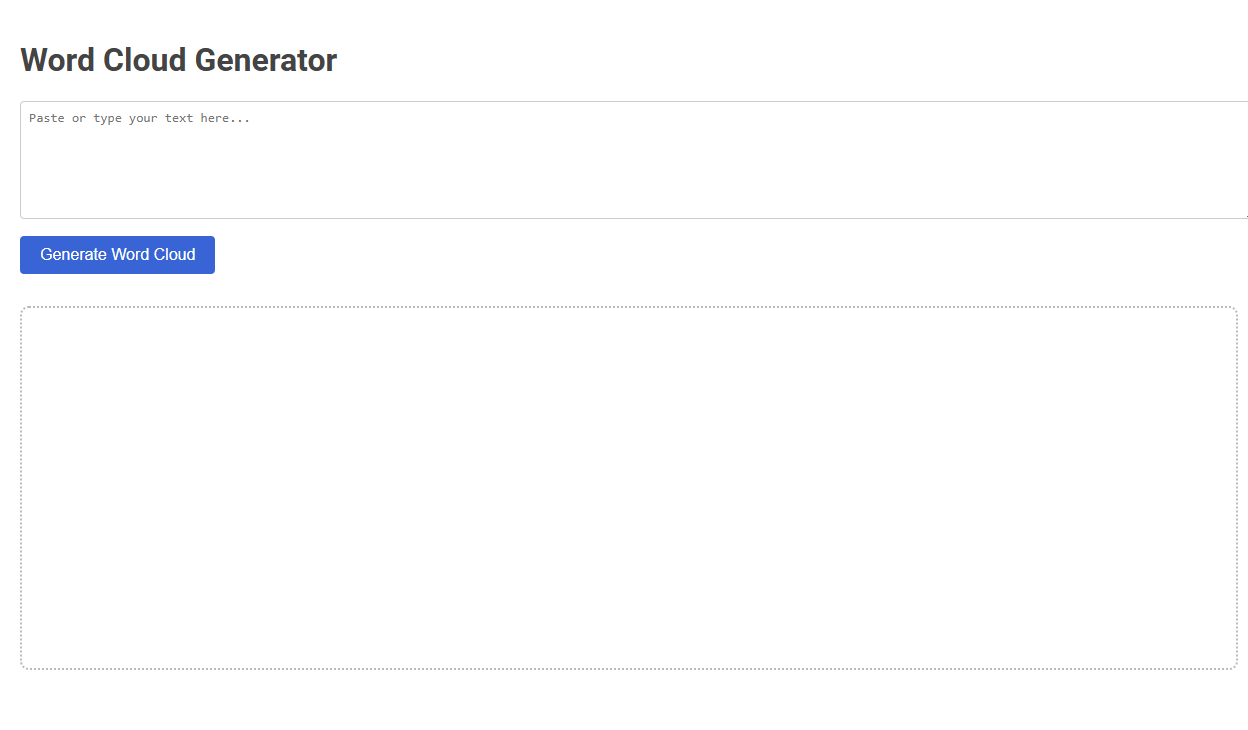Click the heading text above the input box
The width and height of the screenshot is (1248, 730).
tap(178, 60)
